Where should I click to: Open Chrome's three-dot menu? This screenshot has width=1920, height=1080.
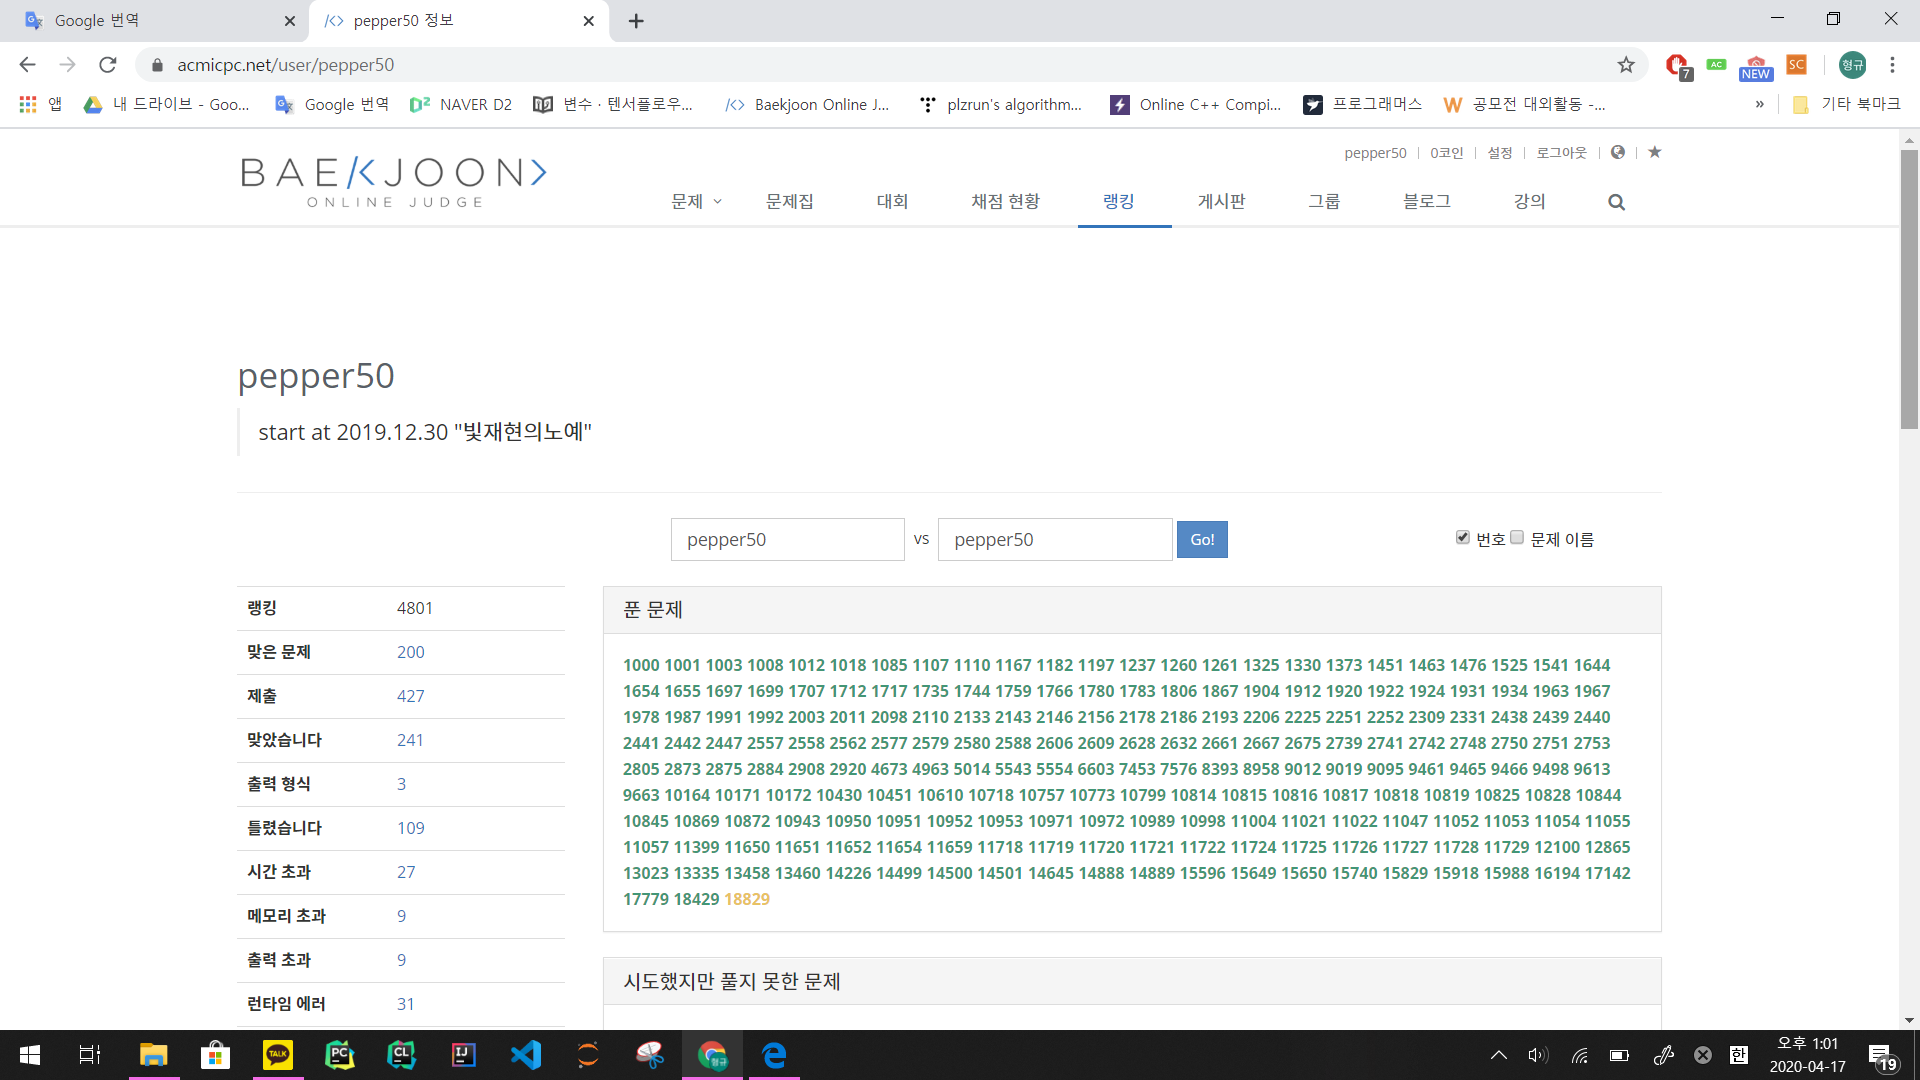pos(1892,65)
